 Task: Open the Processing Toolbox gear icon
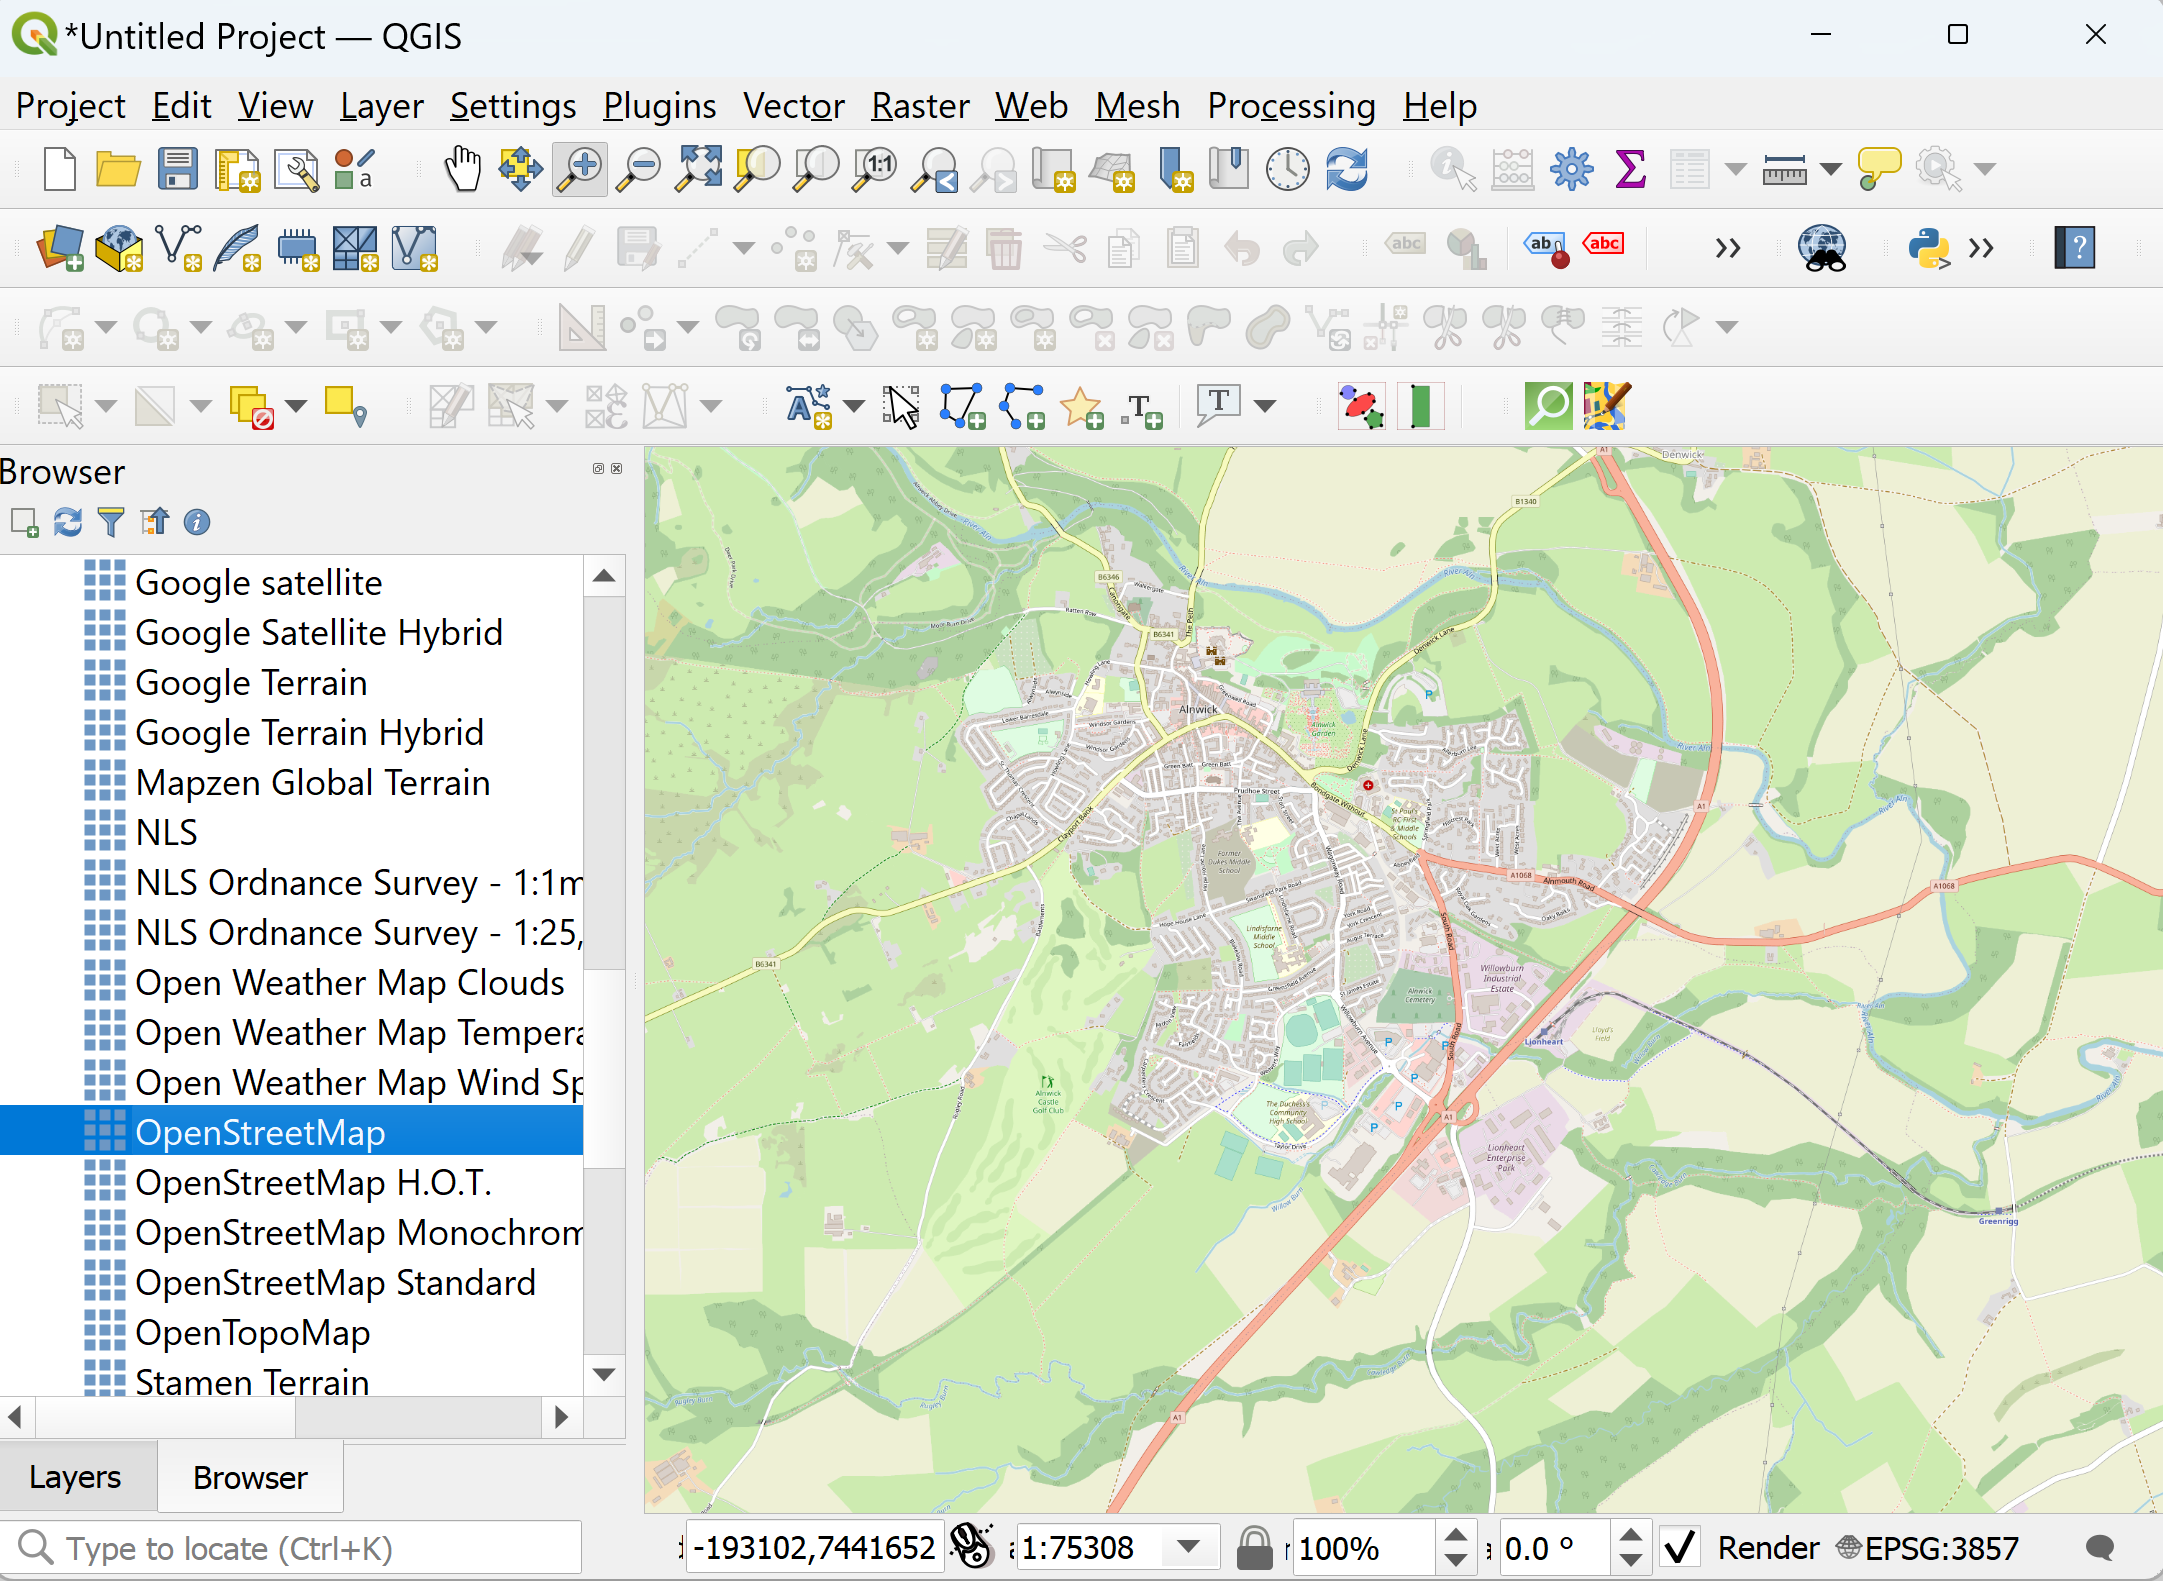point(1571,169)
